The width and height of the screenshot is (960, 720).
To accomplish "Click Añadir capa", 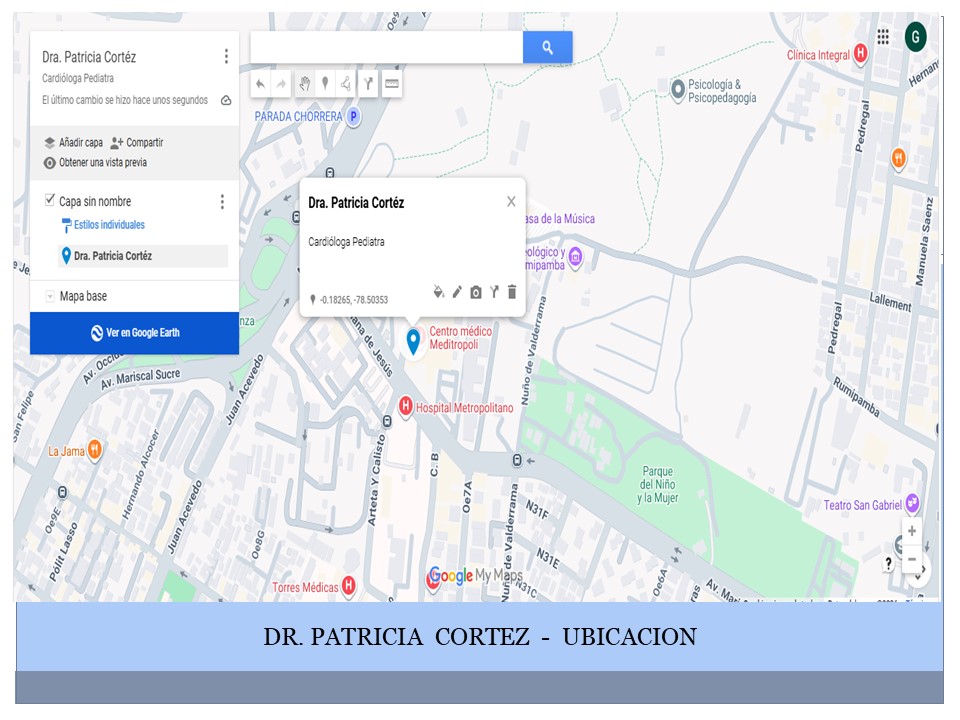I will tap(73, 143).
